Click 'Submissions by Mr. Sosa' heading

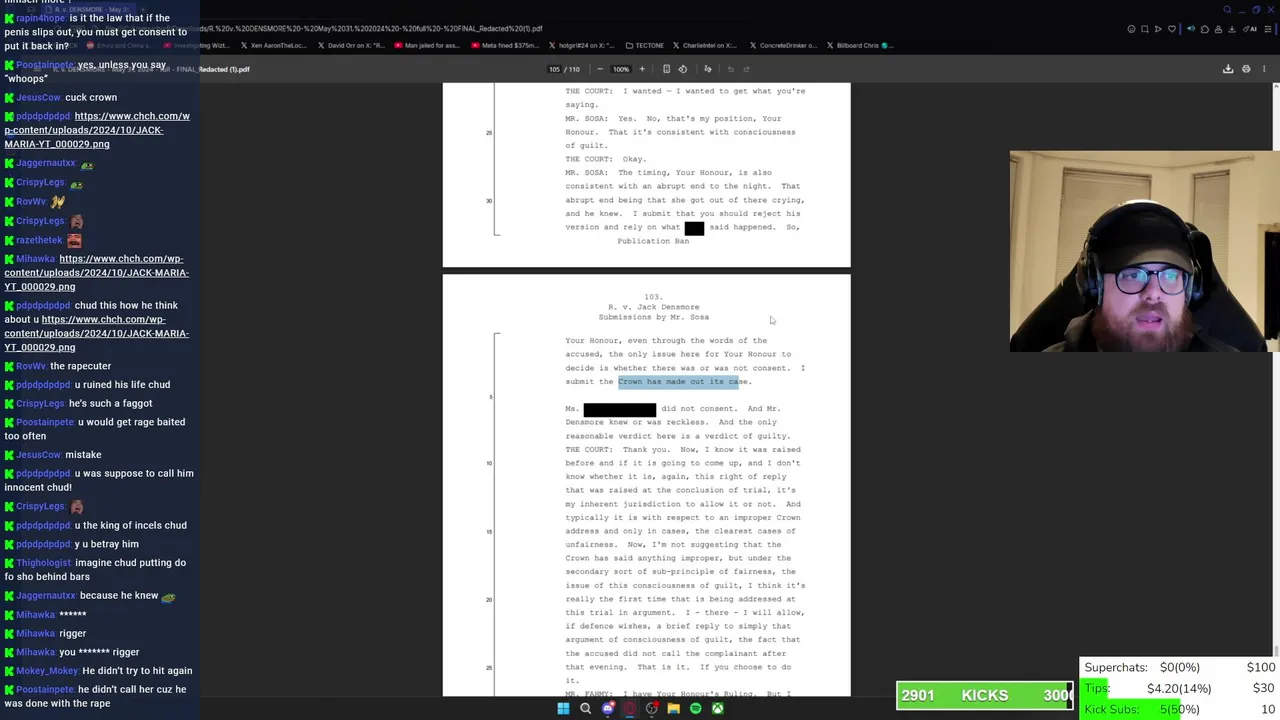point(653,317)
